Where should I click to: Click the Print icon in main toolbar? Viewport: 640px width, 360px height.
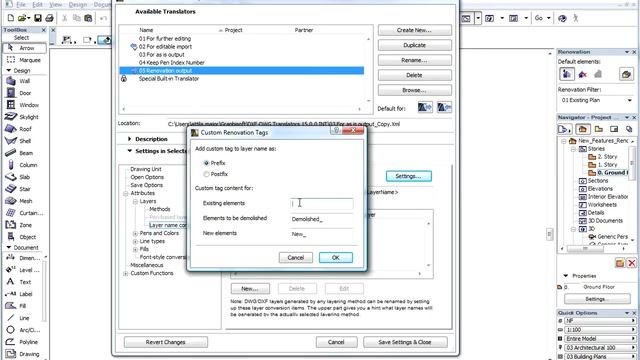point(49,18)
